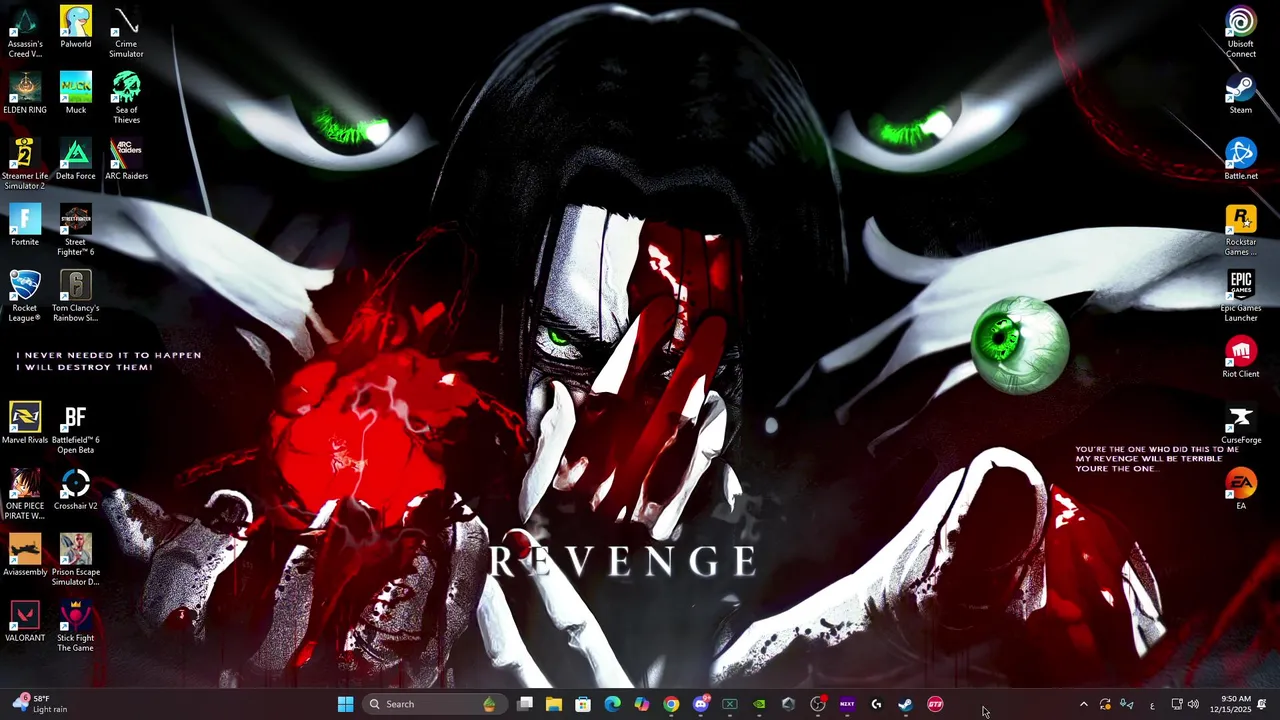Select the Riot Client desktop icon

[x=1241, y=357]
